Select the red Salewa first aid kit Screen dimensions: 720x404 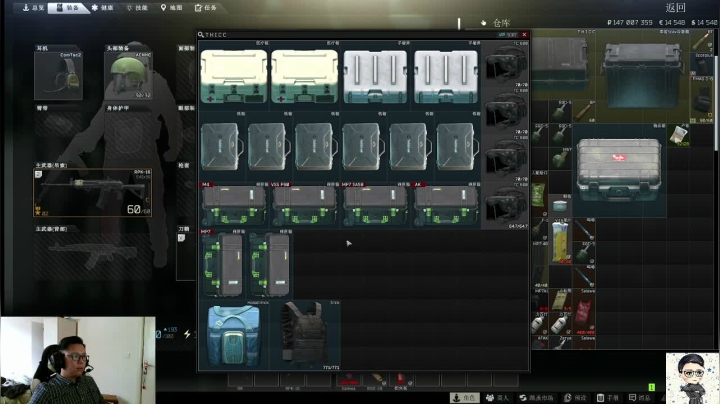(584, 311)
